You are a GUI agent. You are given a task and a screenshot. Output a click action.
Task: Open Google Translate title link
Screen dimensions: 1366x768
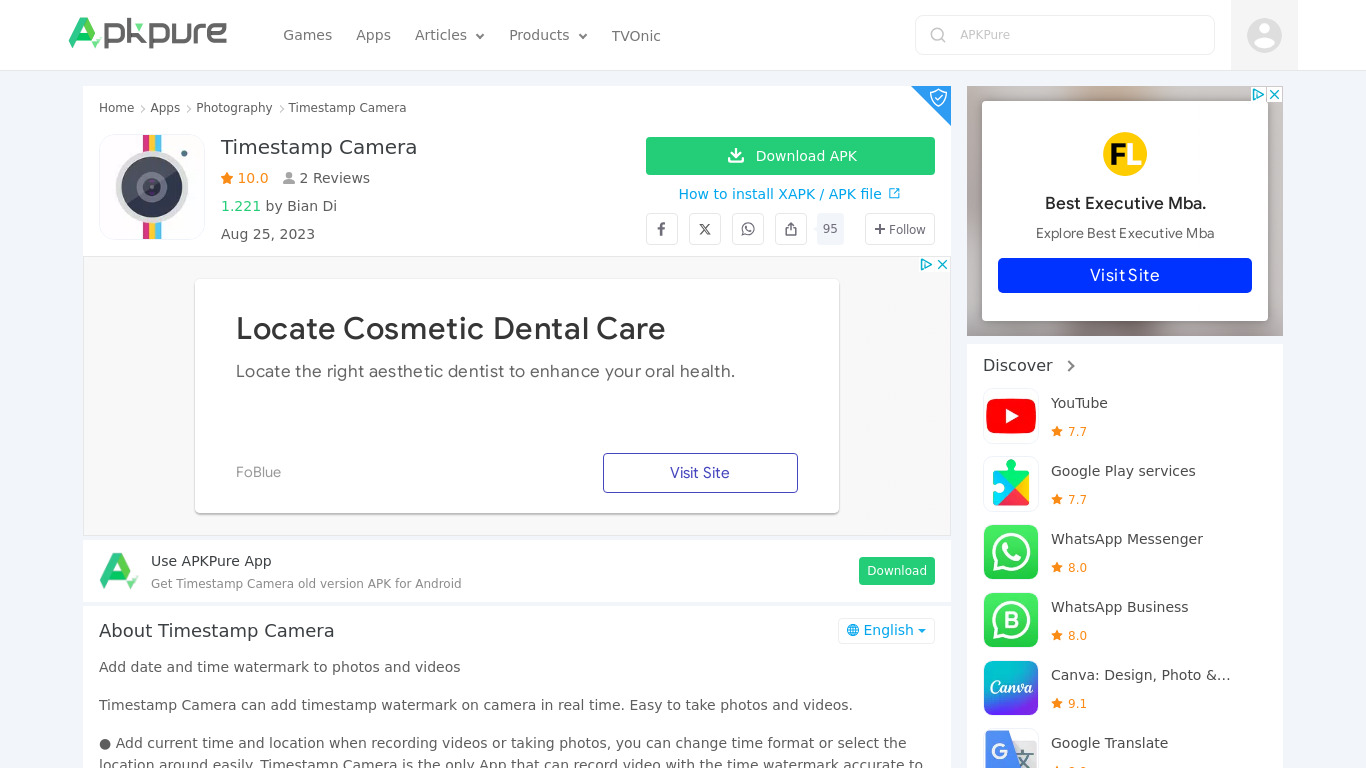pyautogui.click(x=1110, y=743)
